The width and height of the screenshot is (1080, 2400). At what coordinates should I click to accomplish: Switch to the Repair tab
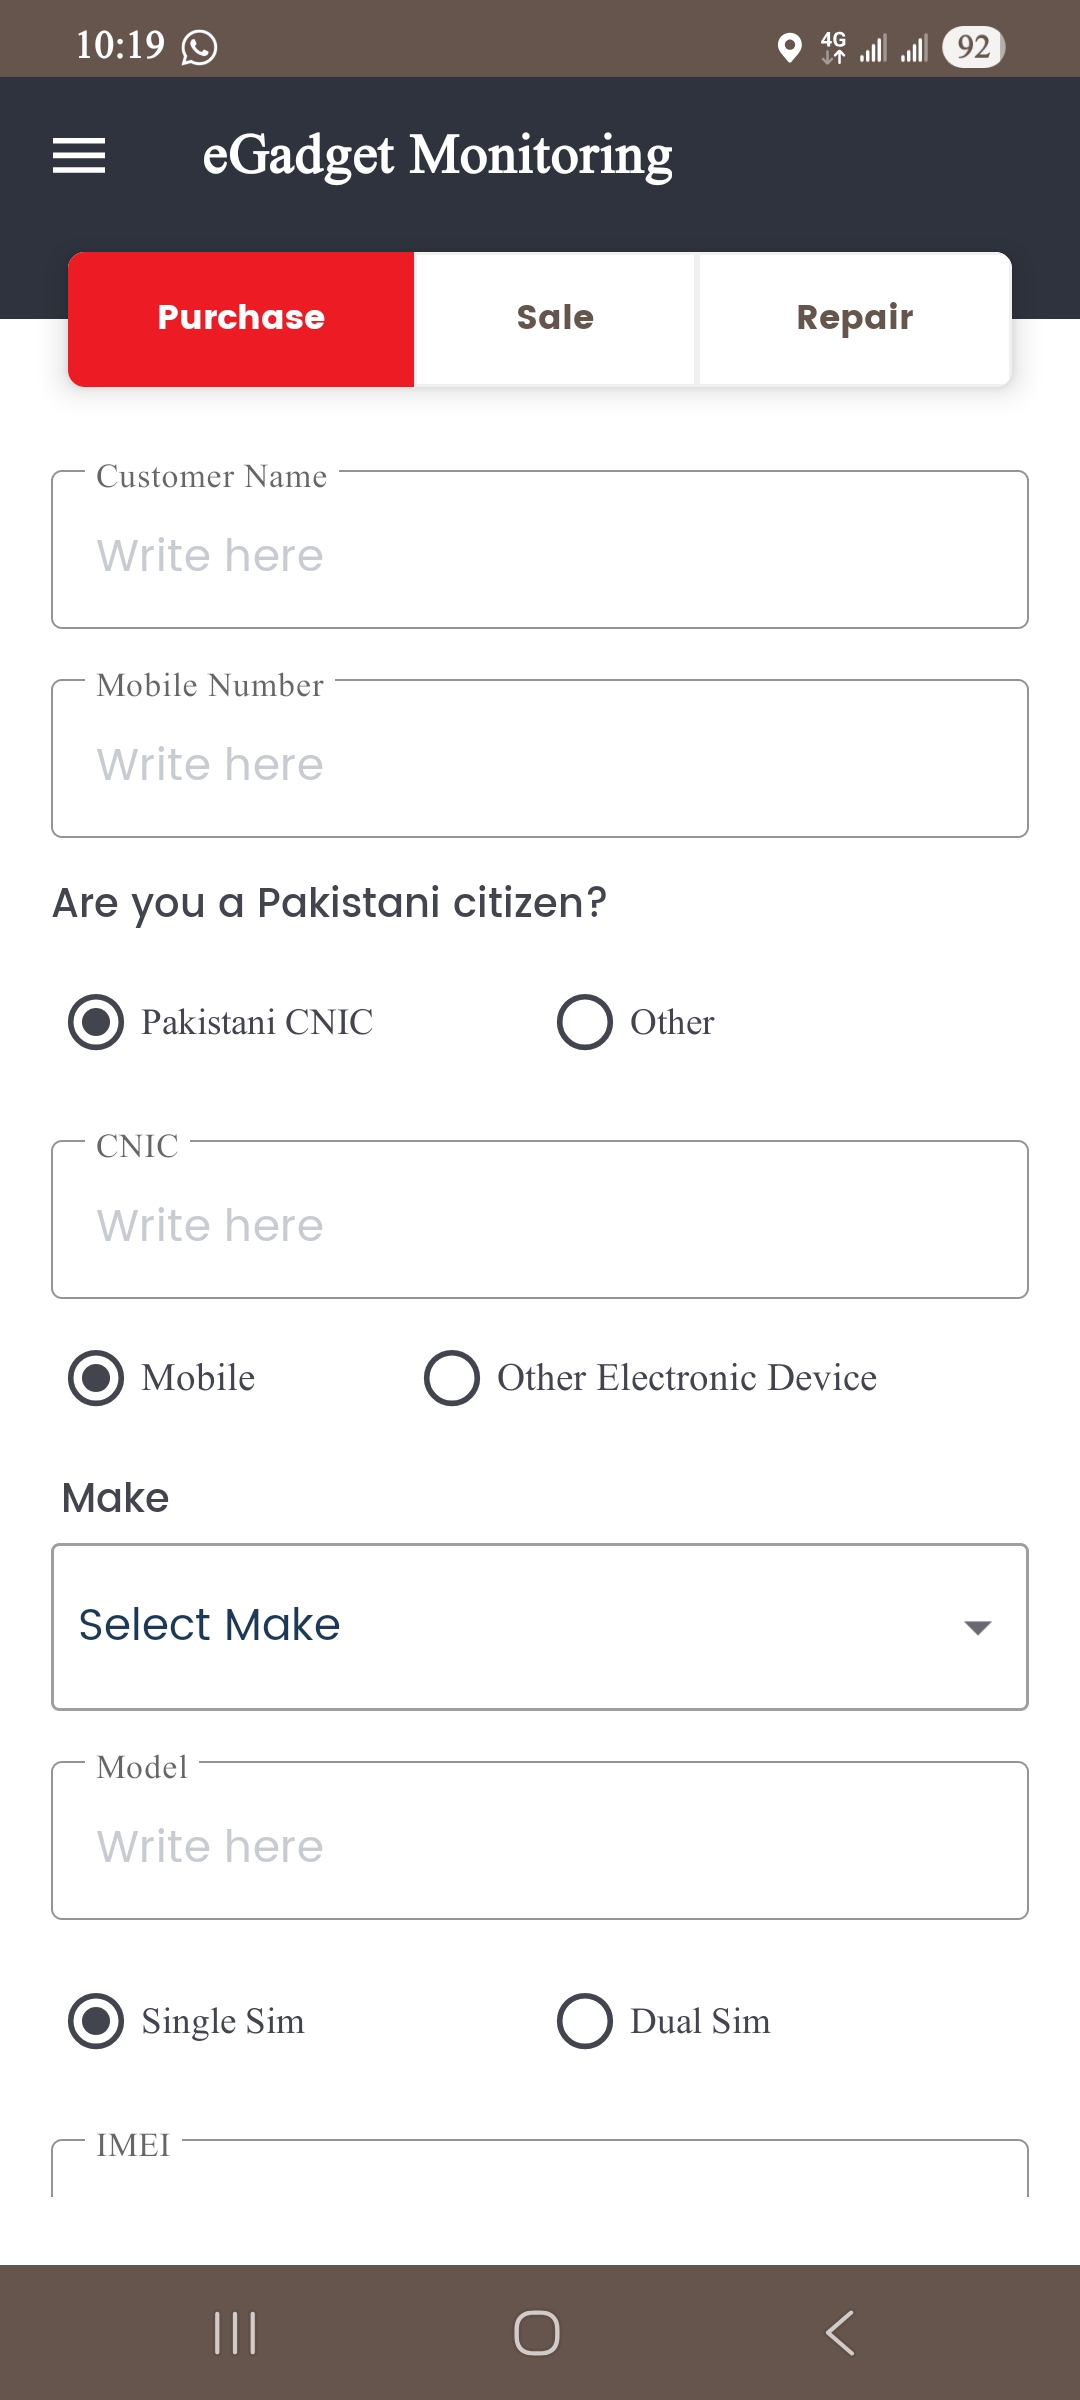tap(855, 319)
